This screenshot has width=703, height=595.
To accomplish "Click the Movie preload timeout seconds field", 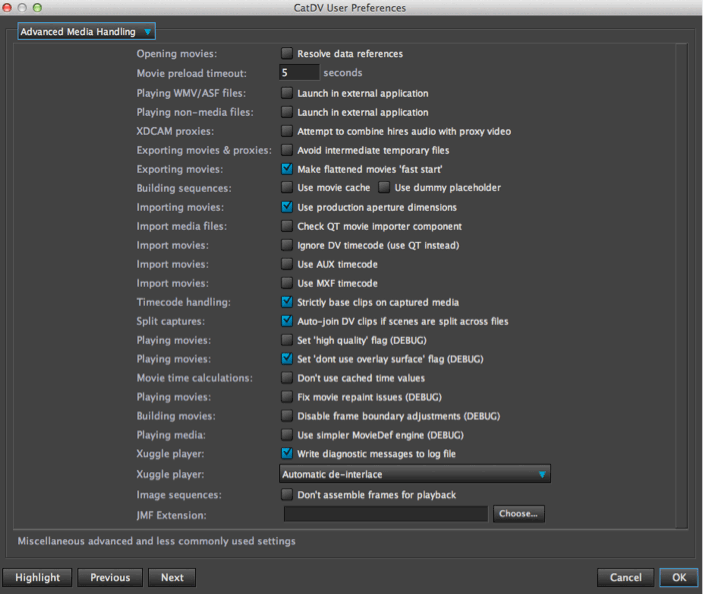I will pos(299,73).
